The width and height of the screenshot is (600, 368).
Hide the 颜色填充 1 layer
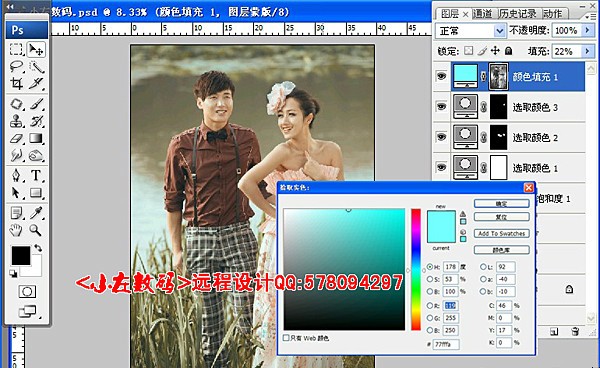pos(441,76)
